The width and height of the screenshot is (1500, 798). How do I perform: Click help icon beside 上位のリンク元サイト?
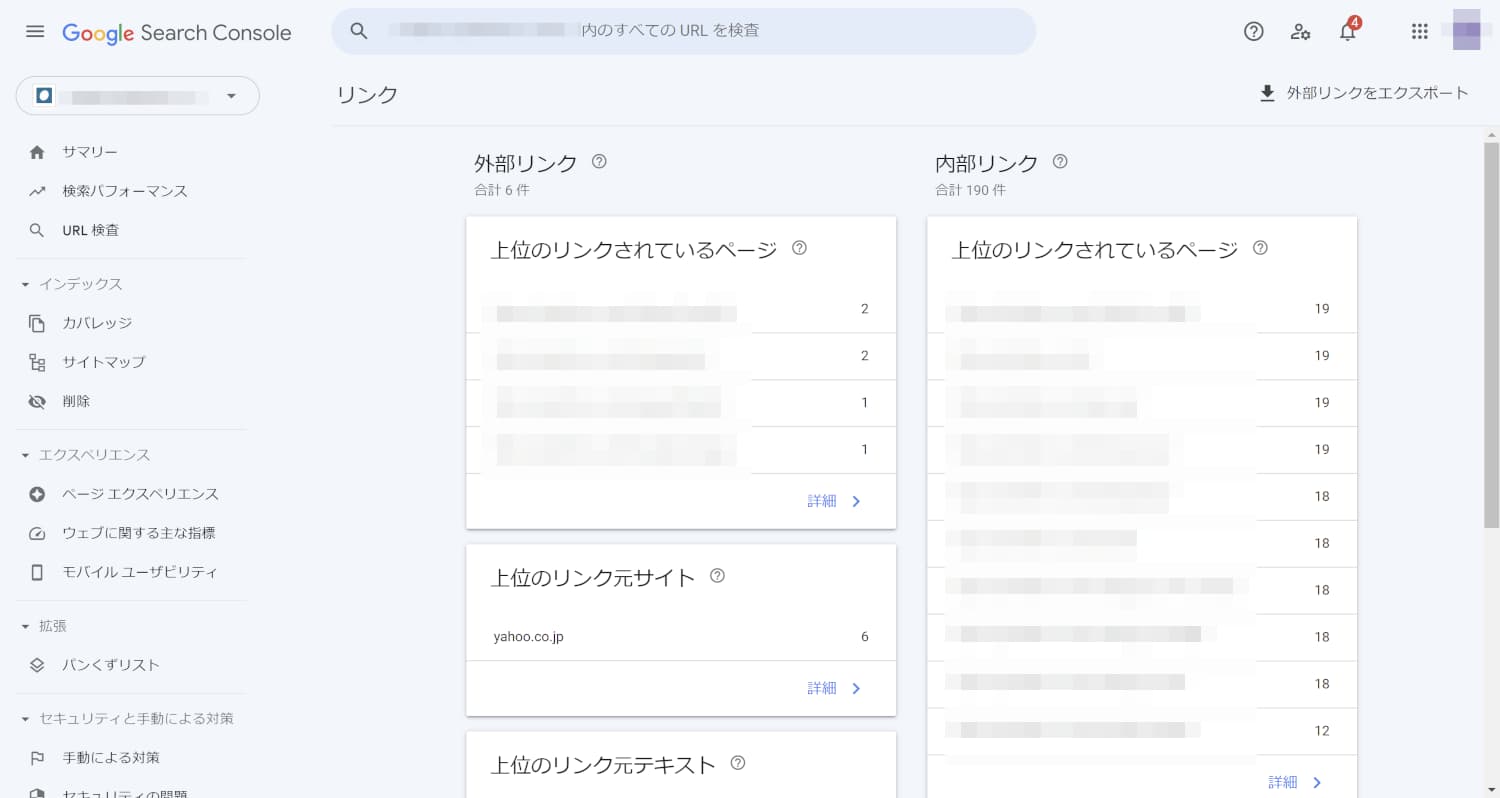(717, 576)
